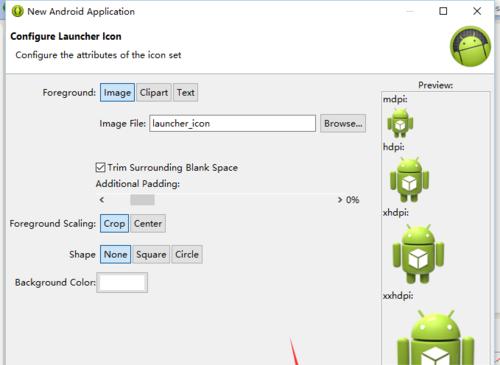Click the Android wizard banner icon
This screenshot has height=365, width=500.
pyautogui.click(x=470, y=46)
